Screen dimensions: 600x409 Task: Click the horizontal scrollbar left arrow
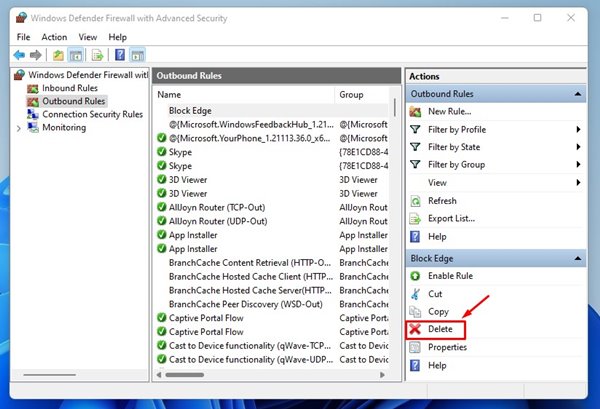pyautogui.click(x=159, y=375)
